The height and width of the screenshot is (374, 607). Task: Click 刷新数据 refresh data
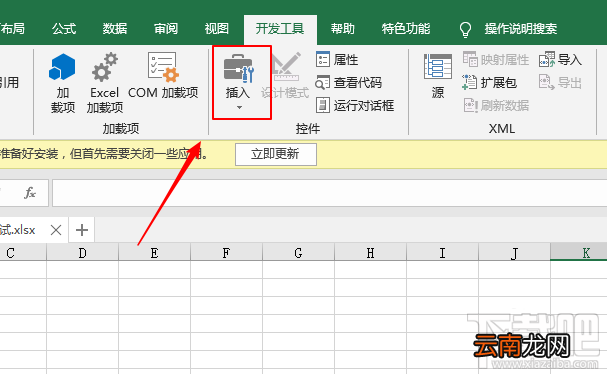pyautogui.click(x=496, y=105)
